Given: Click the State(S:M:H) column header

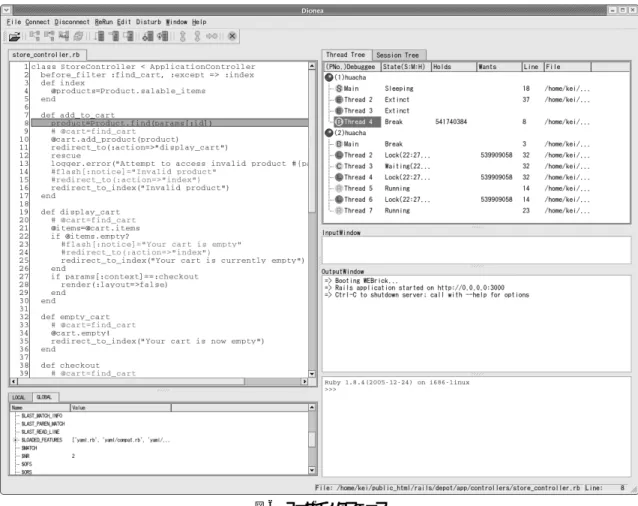Looking at the screenshot, I should tap(406, 67).
